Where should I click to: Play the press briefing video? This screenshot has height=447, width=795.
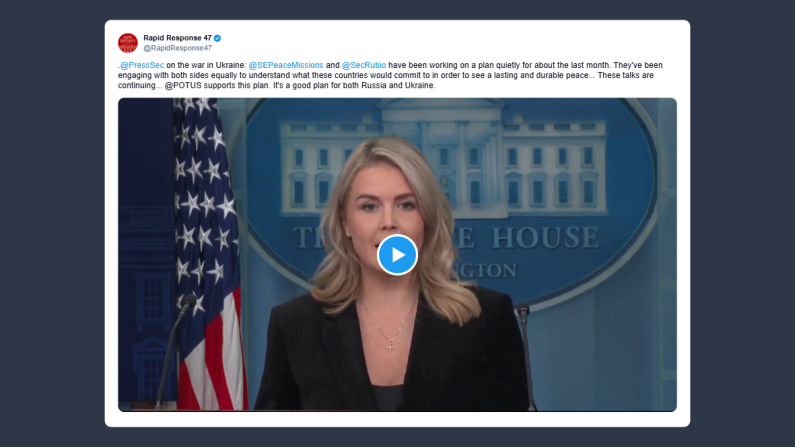coord(397,255)
